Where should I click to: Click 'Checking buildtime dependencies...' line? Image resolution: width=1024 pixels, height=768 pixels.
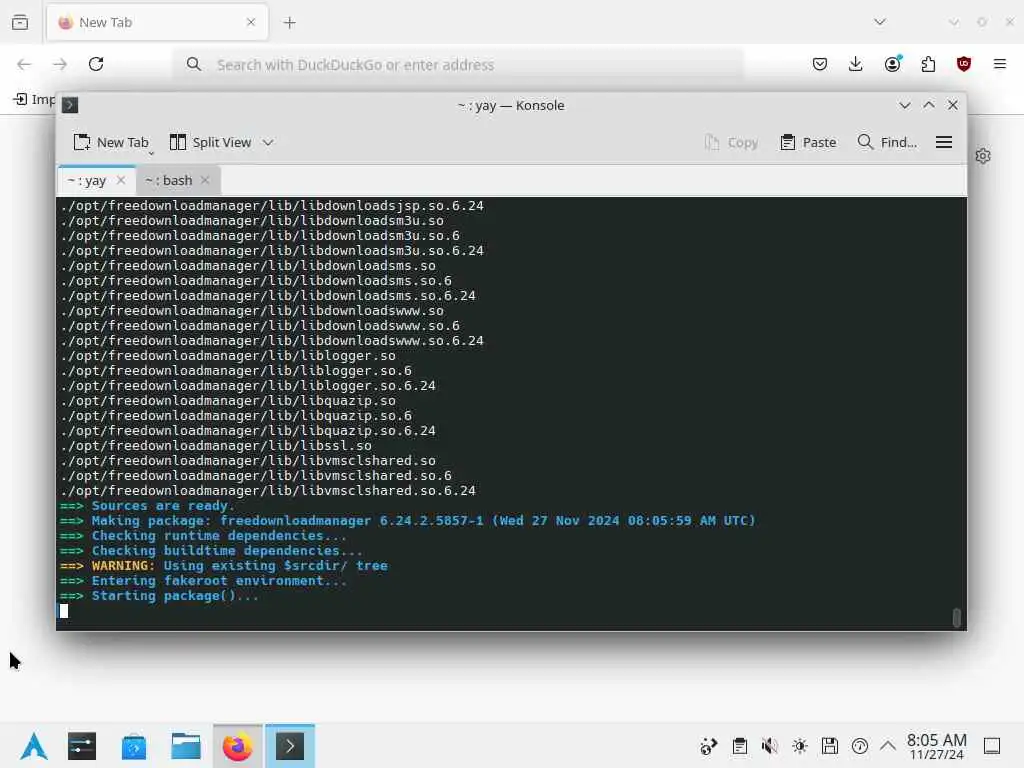(211, 551)
